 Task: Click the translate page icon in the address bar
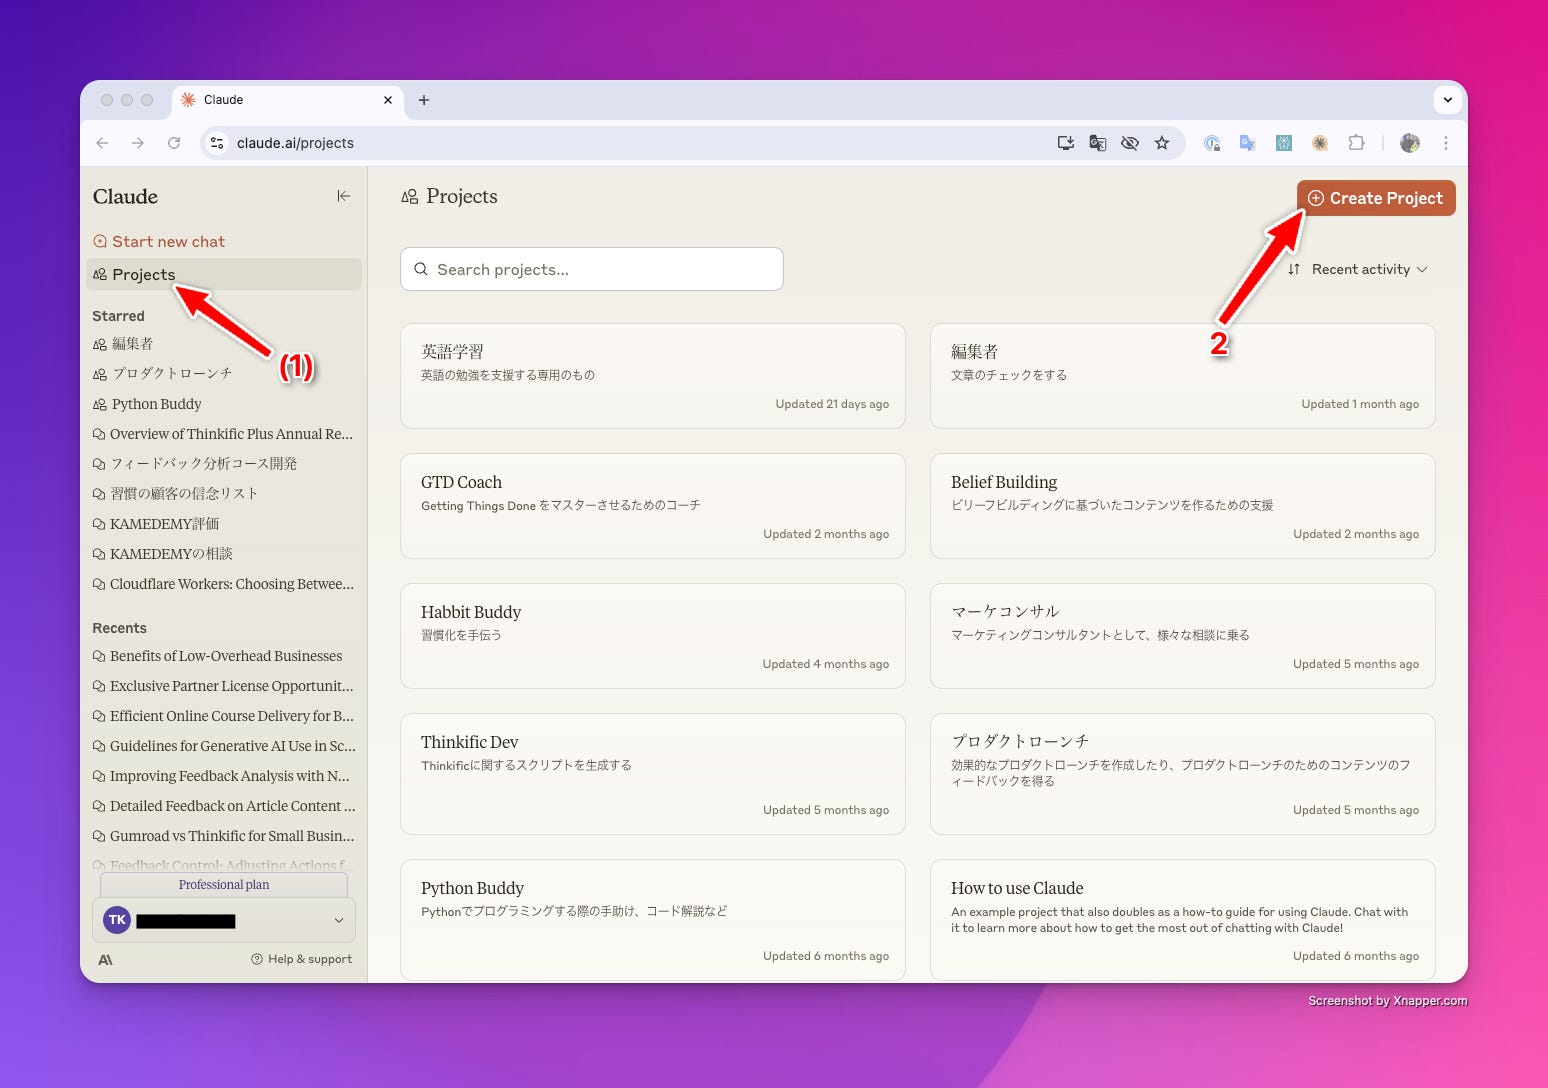(1098, 143)
